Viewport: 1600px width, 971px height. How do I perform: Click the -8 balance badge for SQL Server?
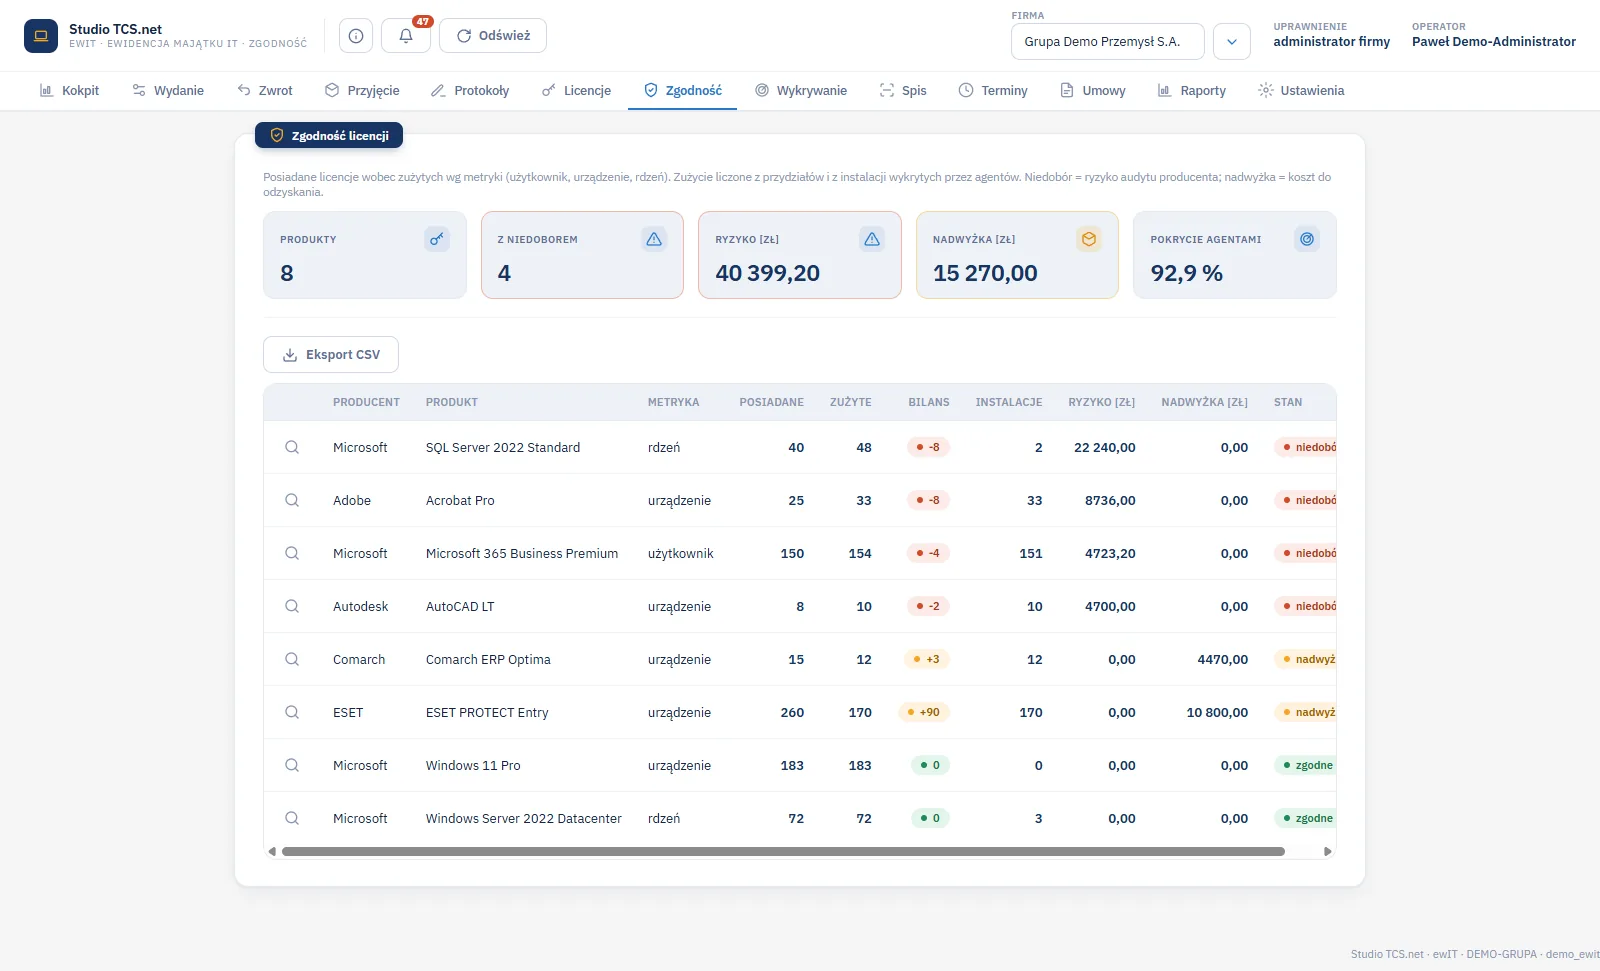[928, 447]
